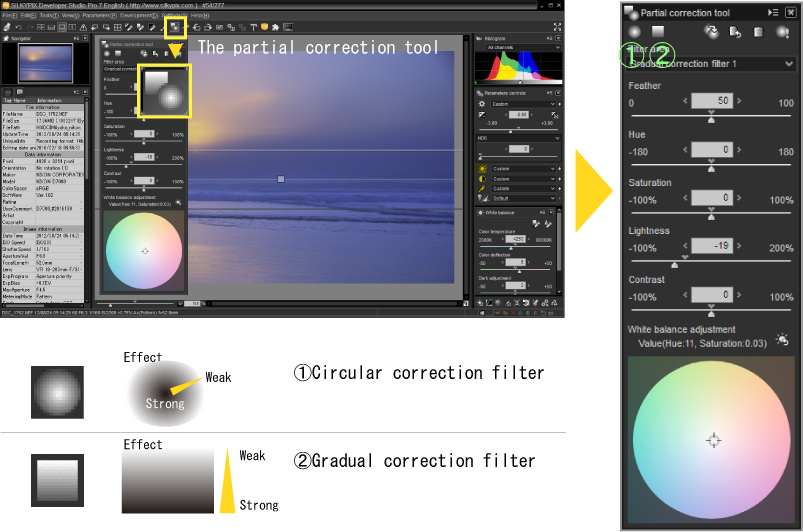Viewport: 803px width, 532px height.
Task: Select the partial correction tool in main toolbar
Action: click(x=174, y=27)
